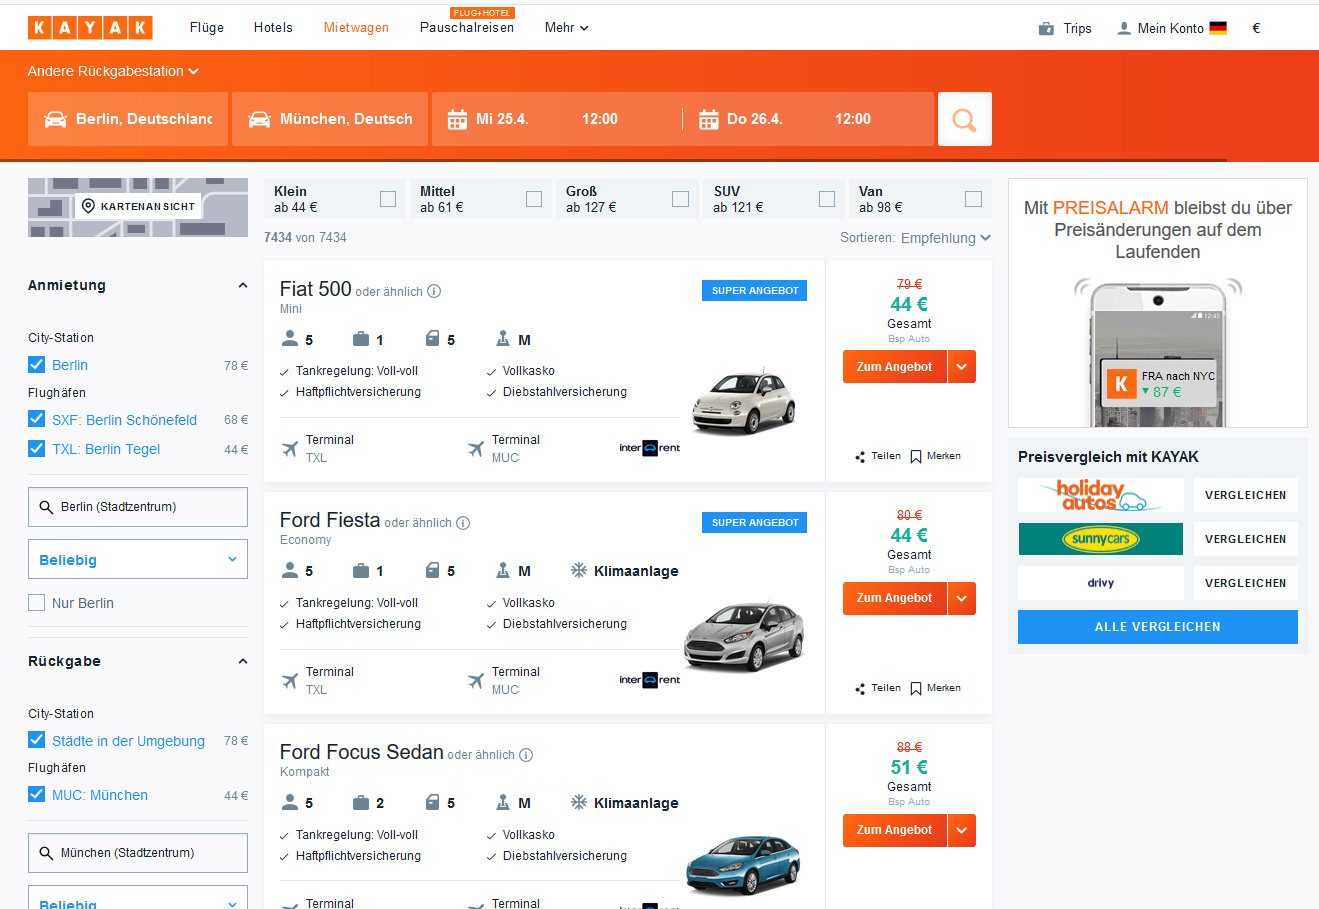
Task: Click the map pin Kartenansicht icon
Action: point(88,206)
